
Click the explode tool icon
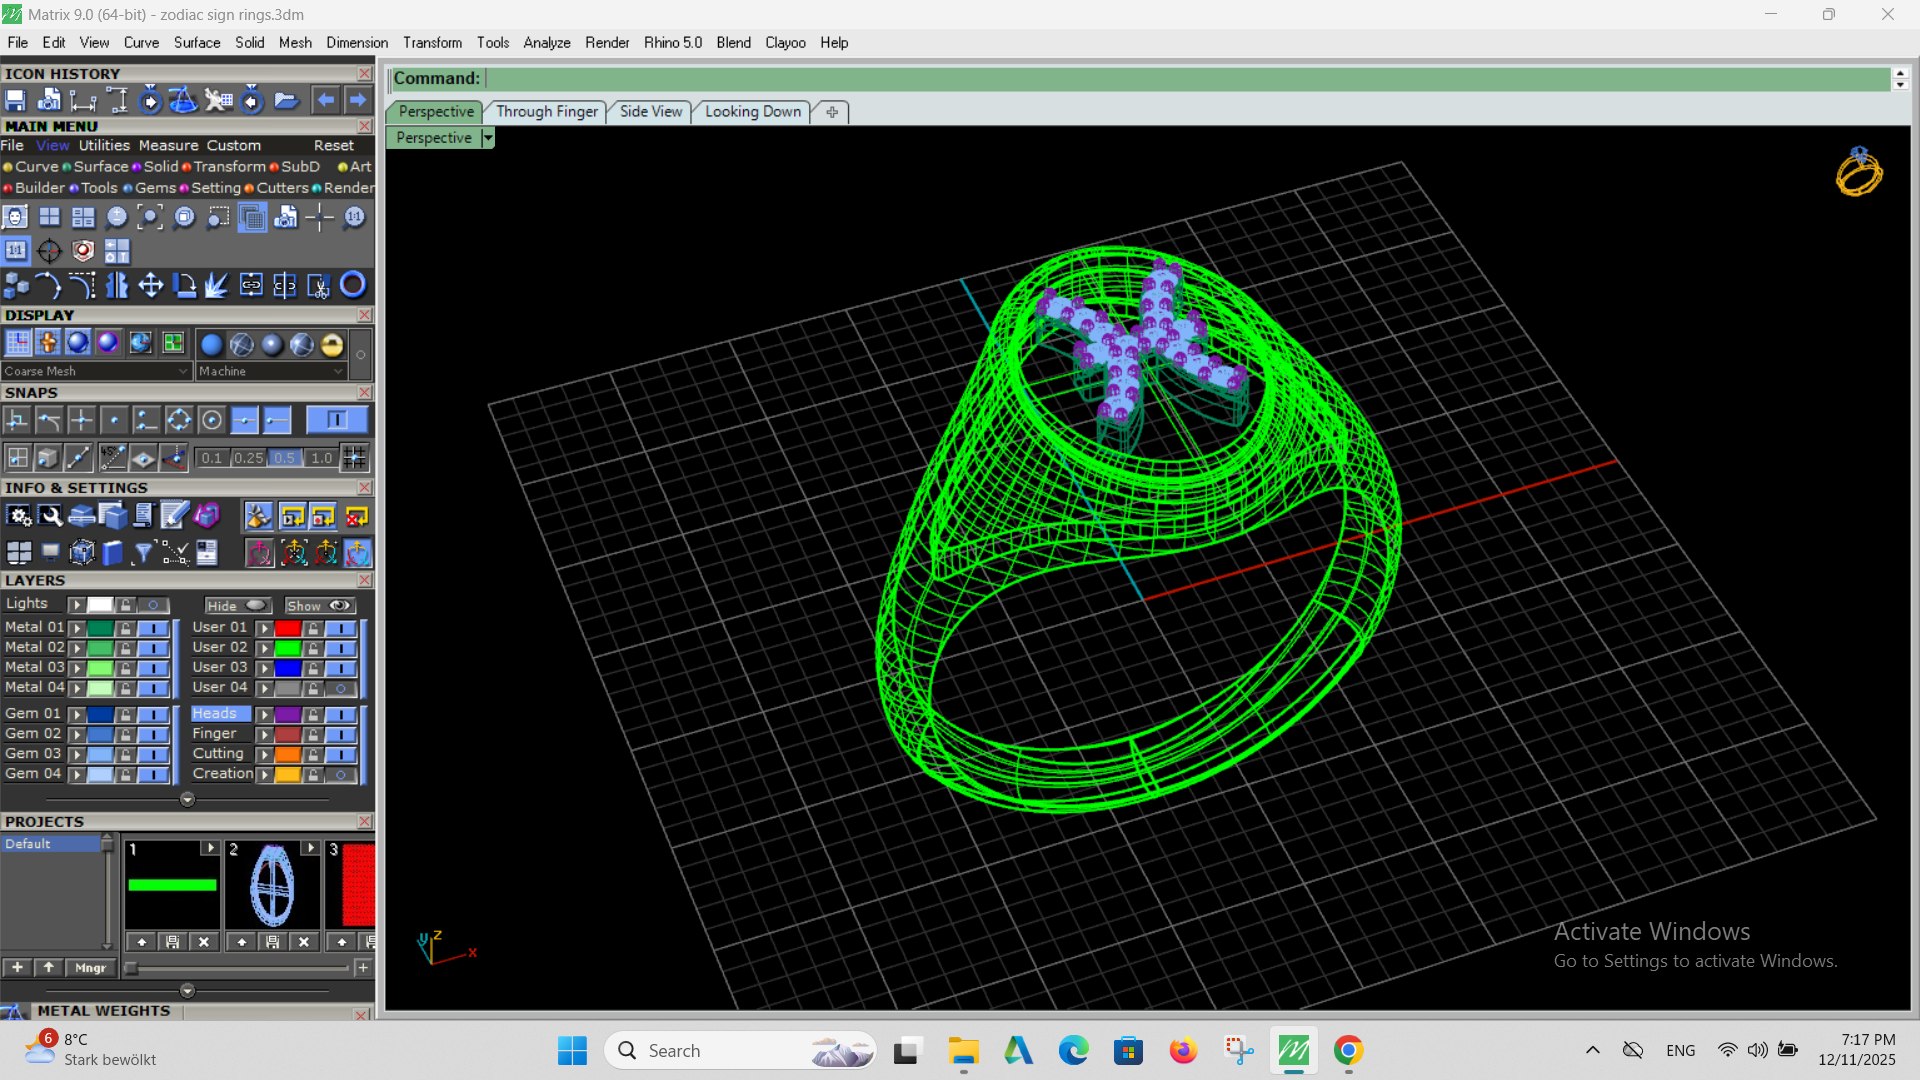point(217,286)
